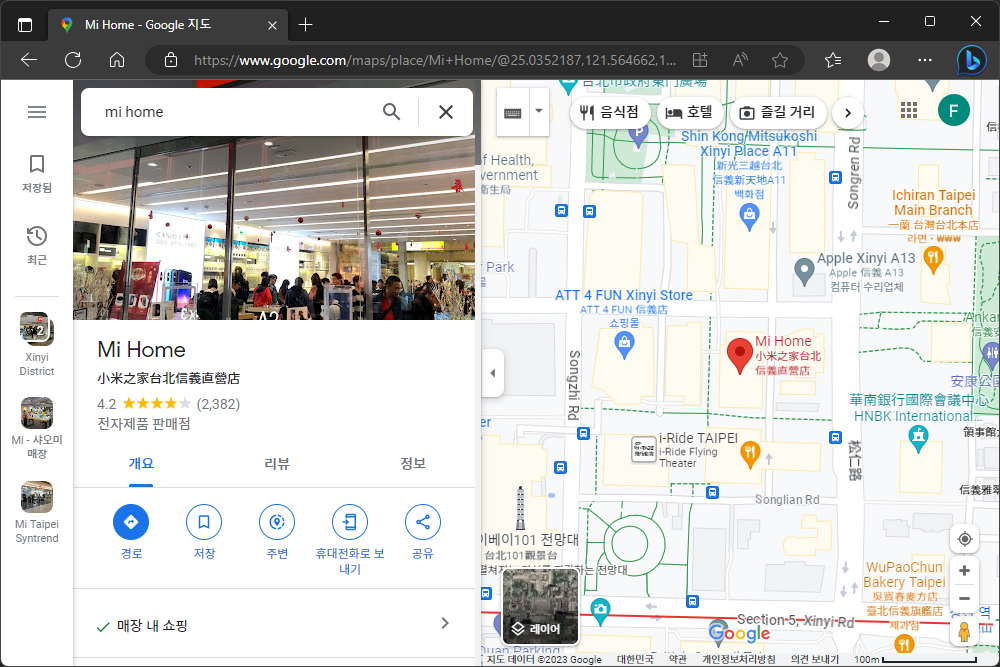Open the Bing chat sidebar icon

pos(971,61)
